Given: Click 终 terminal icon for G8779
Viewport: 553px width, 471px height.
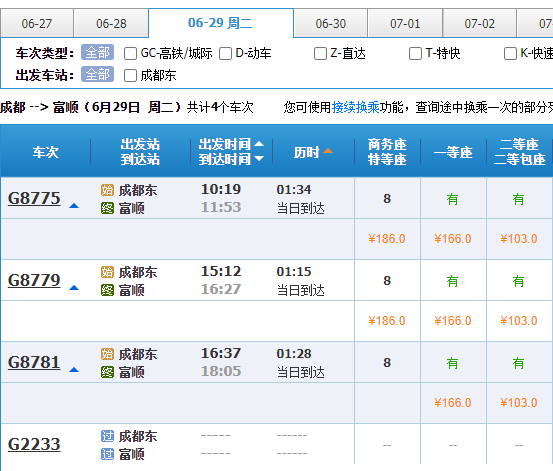Looking at the screenshot, I should (x=107, y=290).
